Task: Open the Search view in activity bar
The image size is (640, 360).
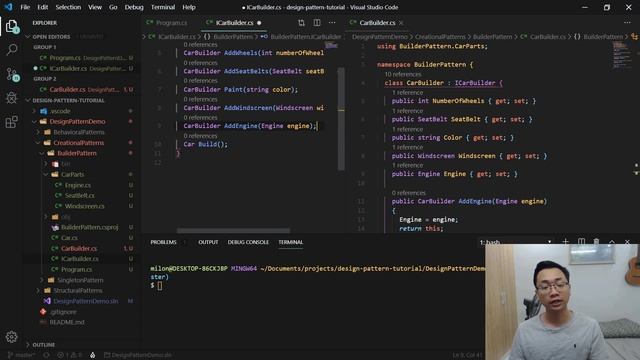Action: [12, 50]
